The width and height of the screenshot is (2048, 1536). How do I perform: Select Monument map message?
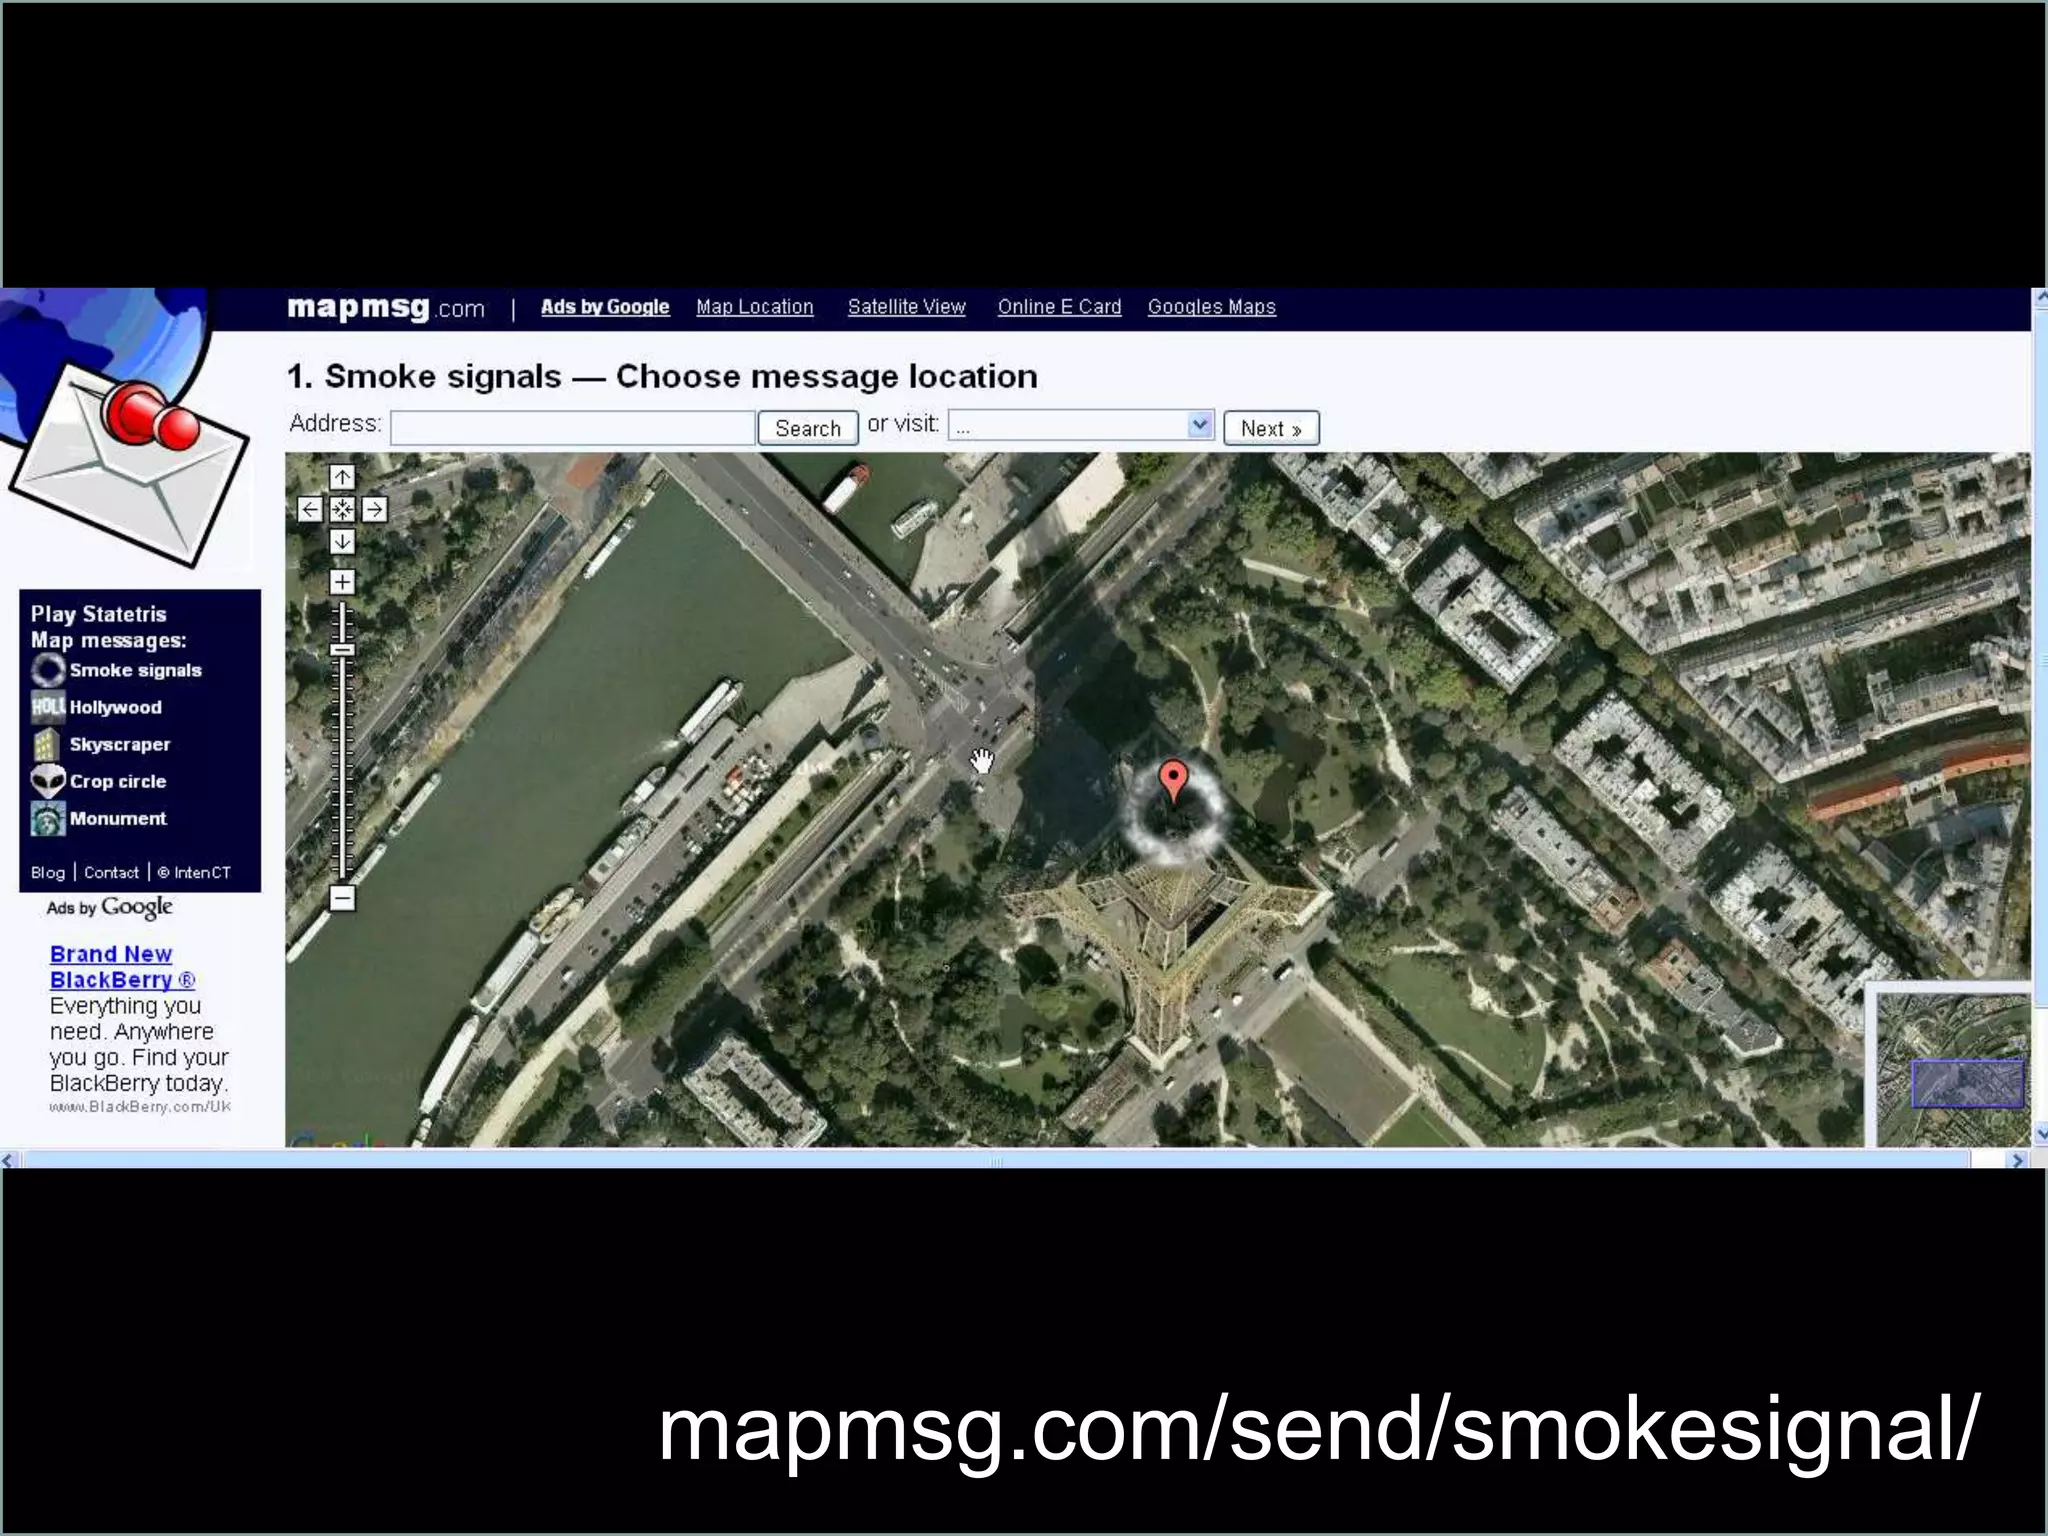[x=118, y=818]
